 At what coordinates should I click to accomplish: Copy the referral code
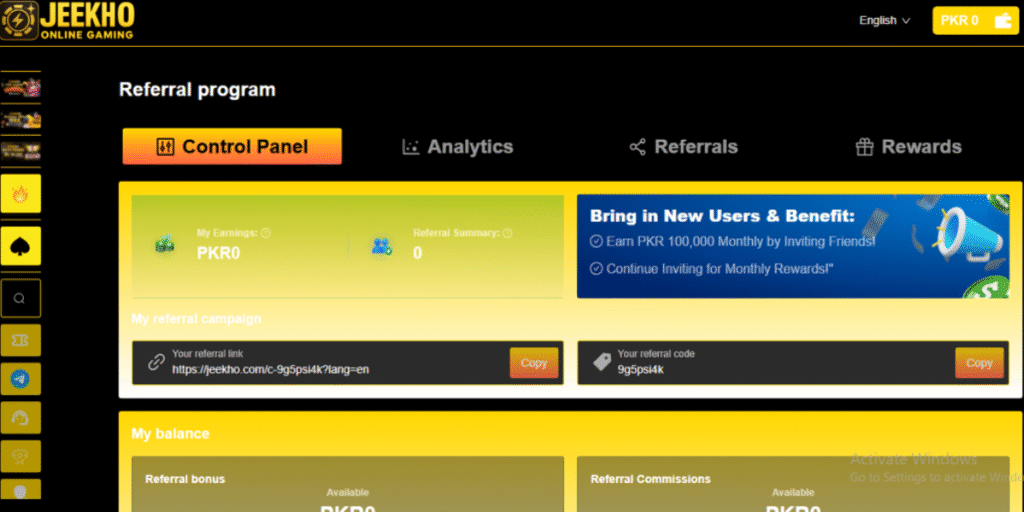[979, 362]
